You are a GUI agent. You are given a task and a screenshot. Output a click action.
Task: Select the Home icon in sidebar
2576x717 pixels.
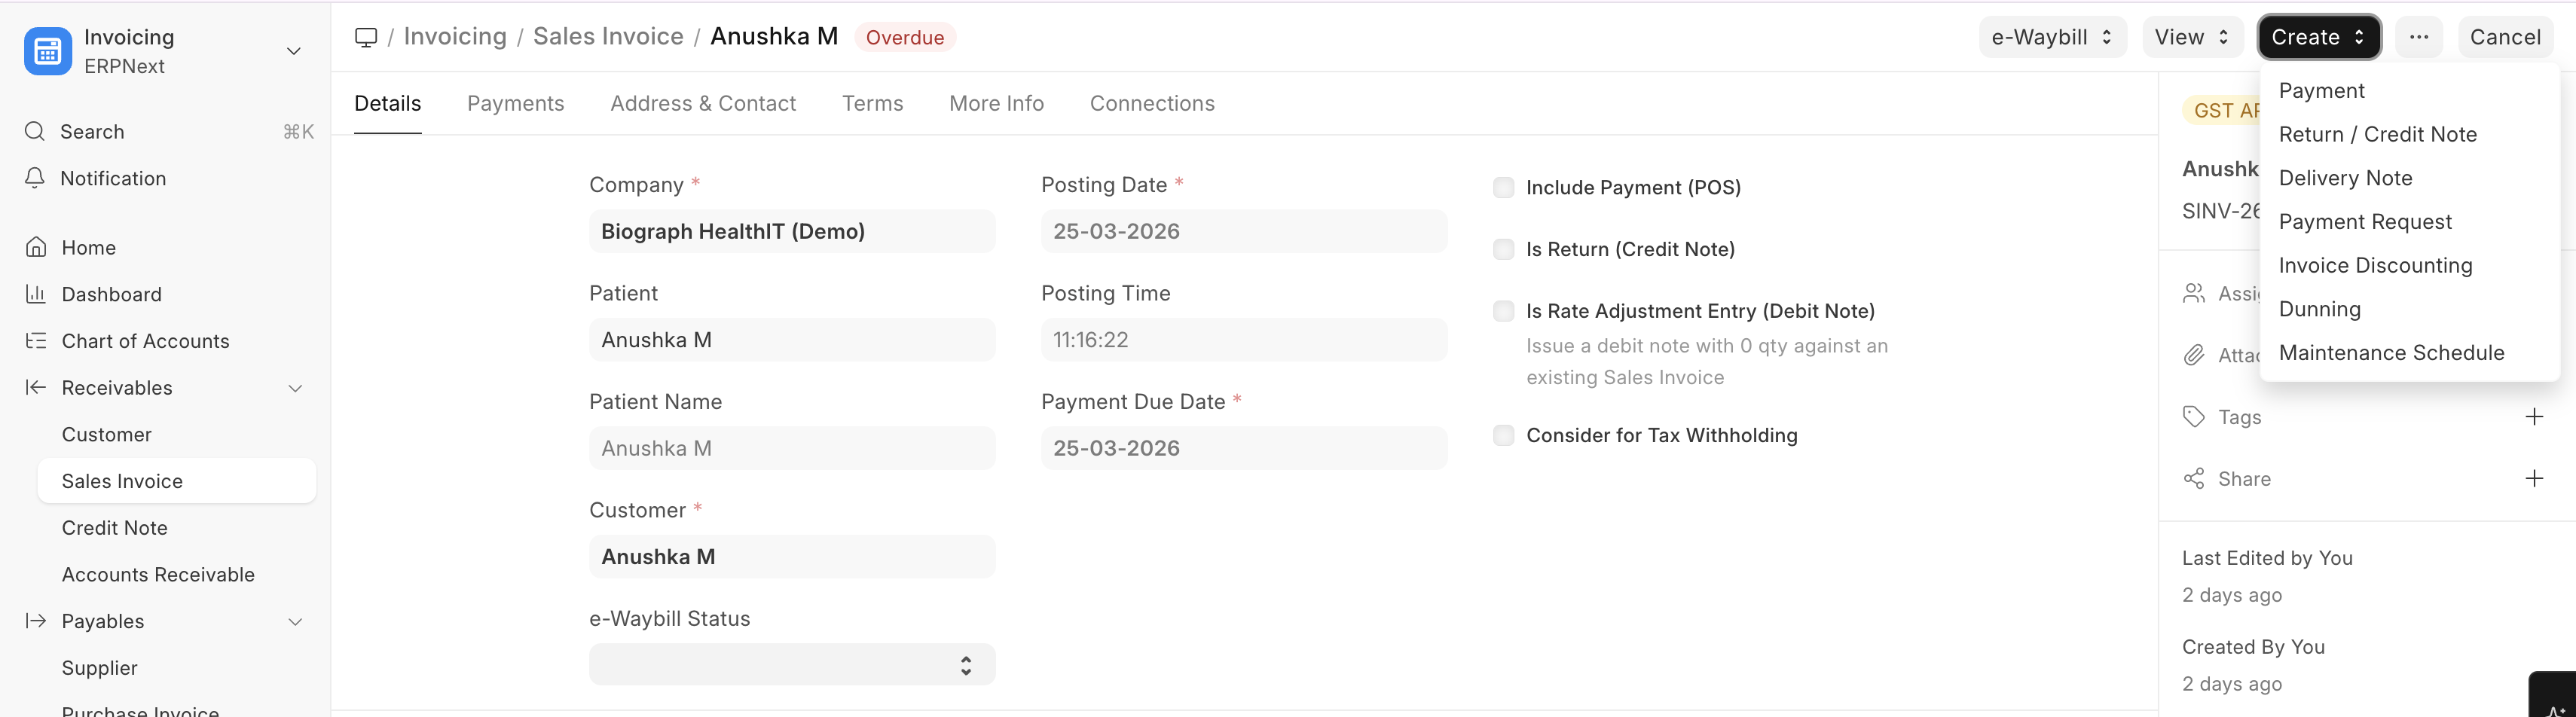pyautogui.click(x=34, y=246)
